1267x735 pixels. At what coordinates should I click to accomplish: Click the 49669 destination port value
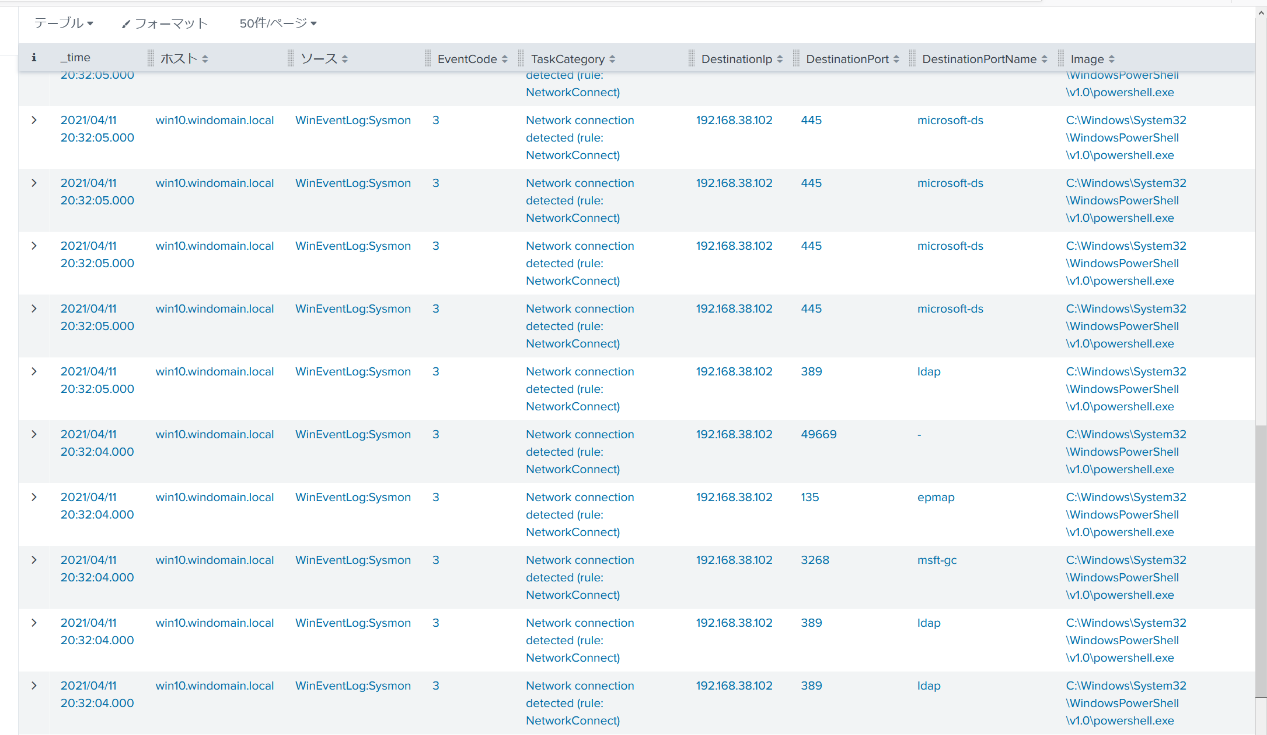[818, 434]
